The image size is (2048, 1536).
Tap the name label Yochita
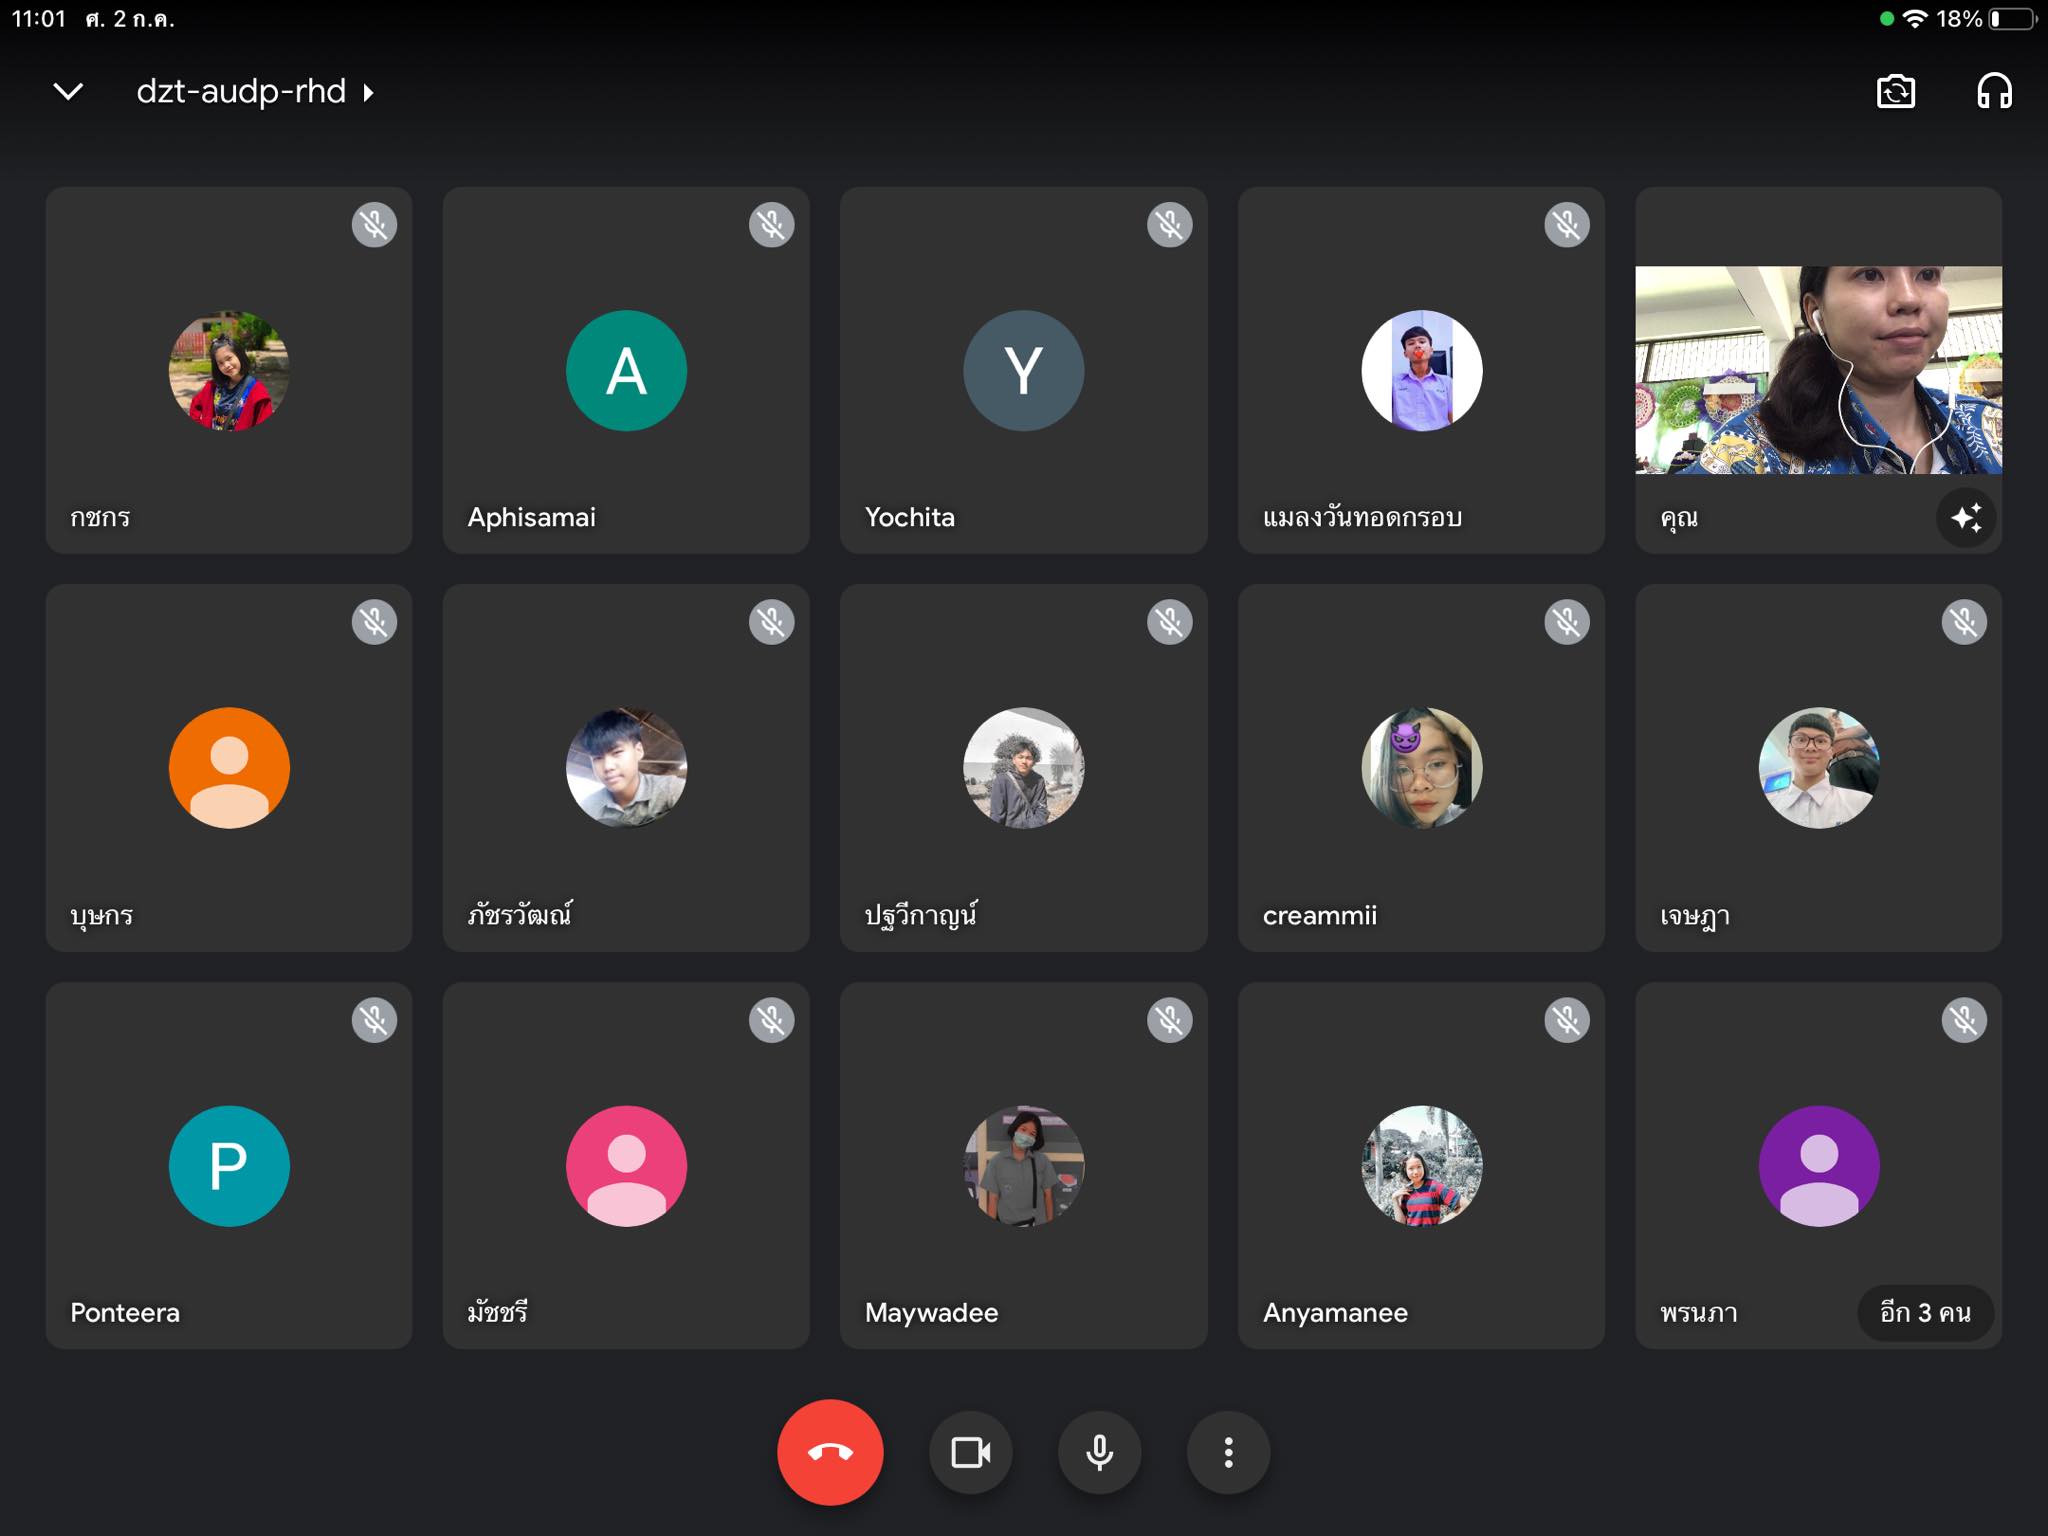coord(909,517)
